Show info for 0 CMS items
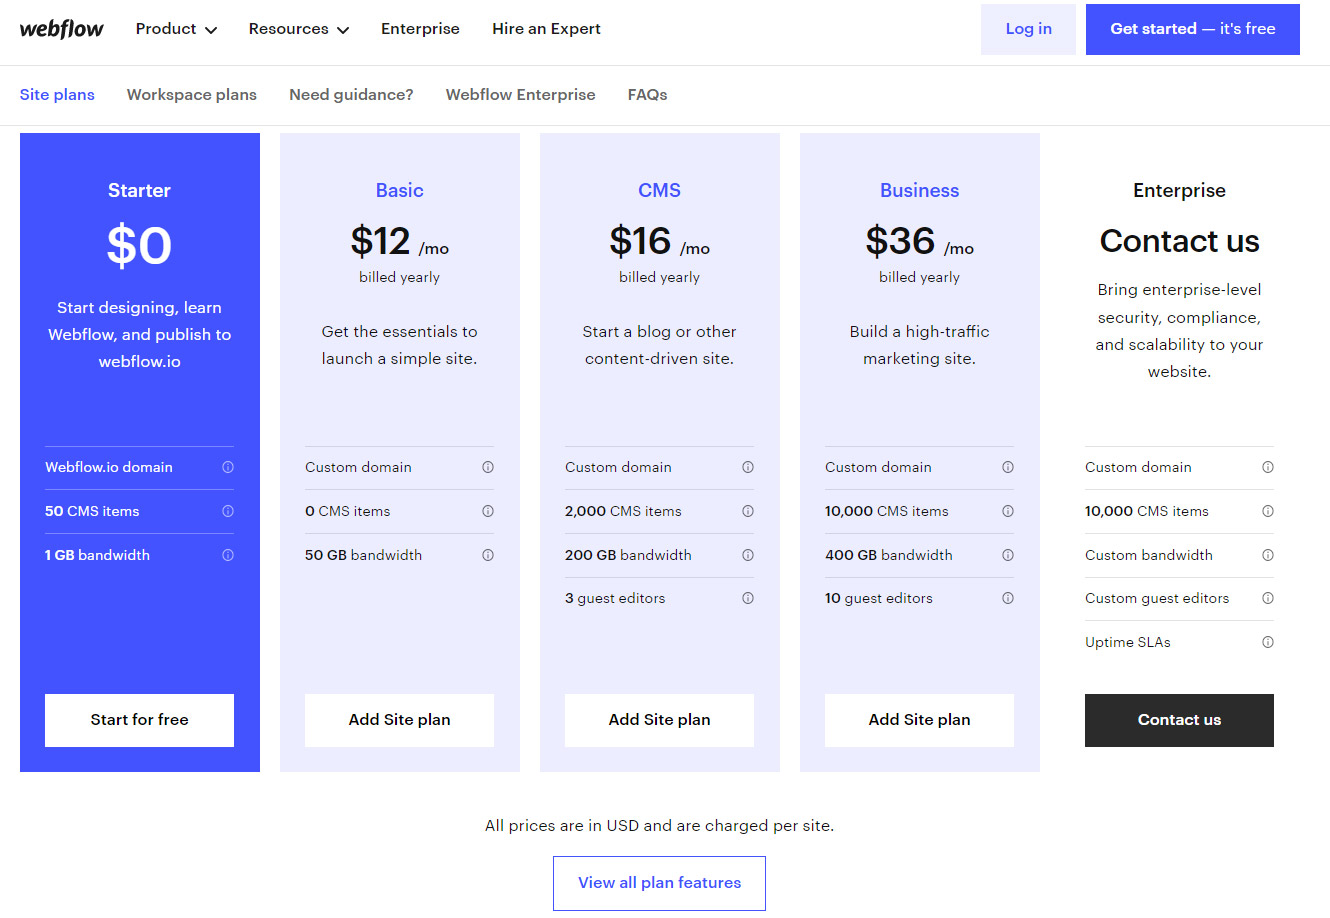 (x=488, y=511)
